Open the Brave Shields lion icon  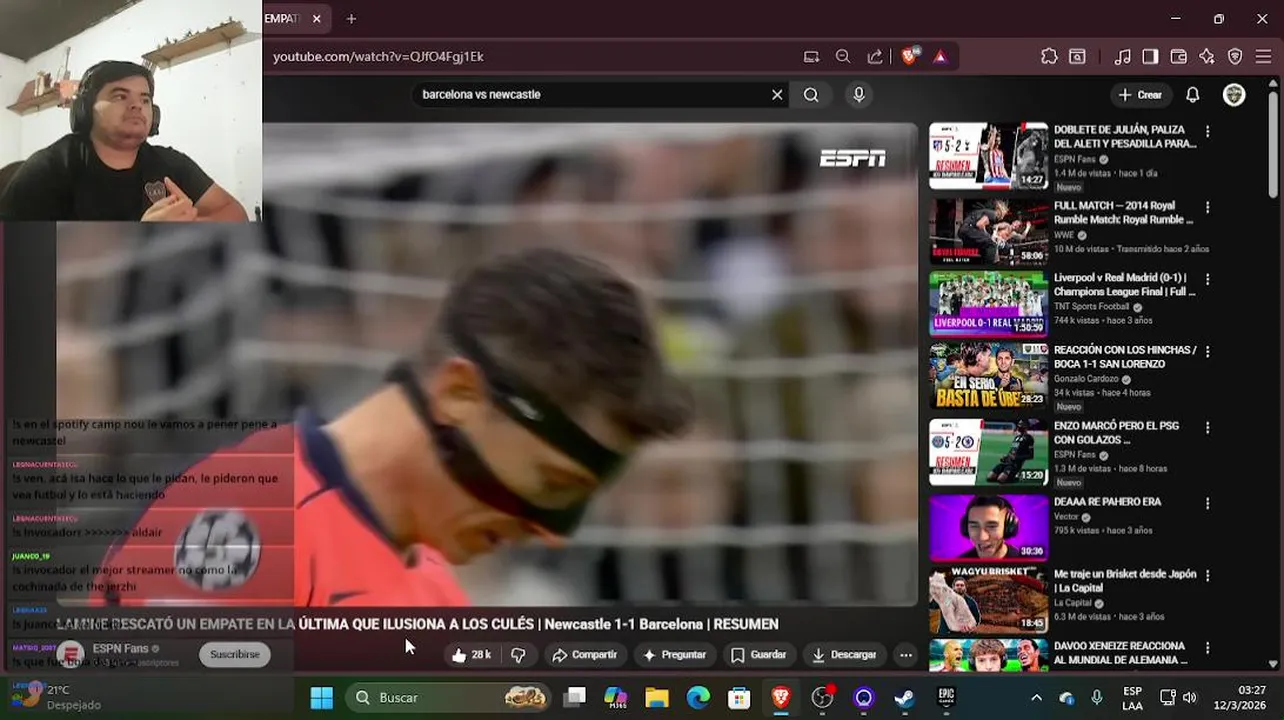(x=908, y=57)
